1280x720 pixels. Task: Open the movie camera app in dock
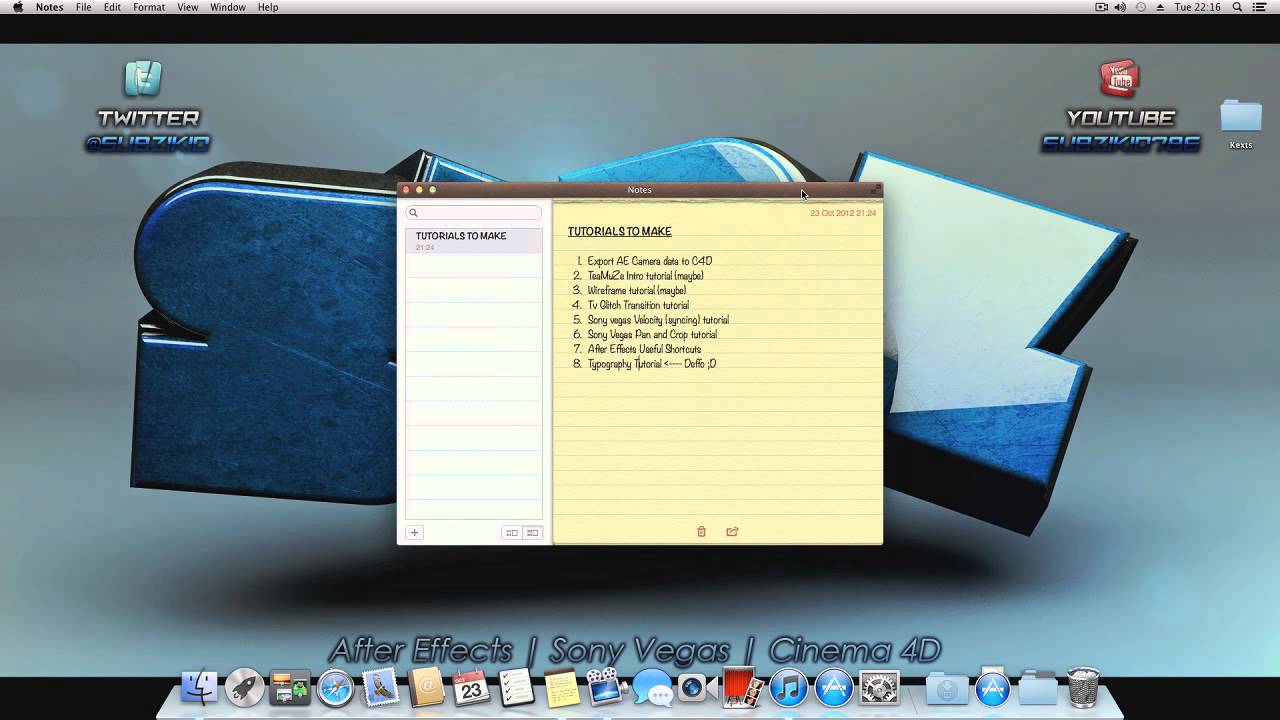[607, 688]
